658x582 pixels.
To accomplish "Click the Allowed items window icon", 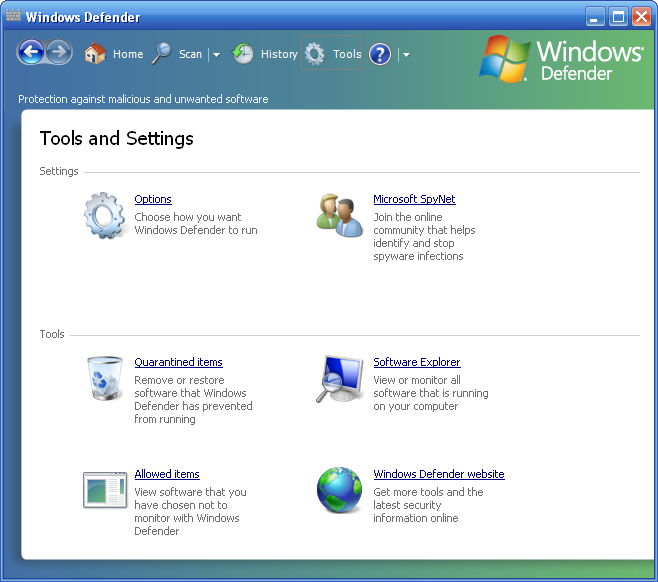I will click(x=105, y=490).
